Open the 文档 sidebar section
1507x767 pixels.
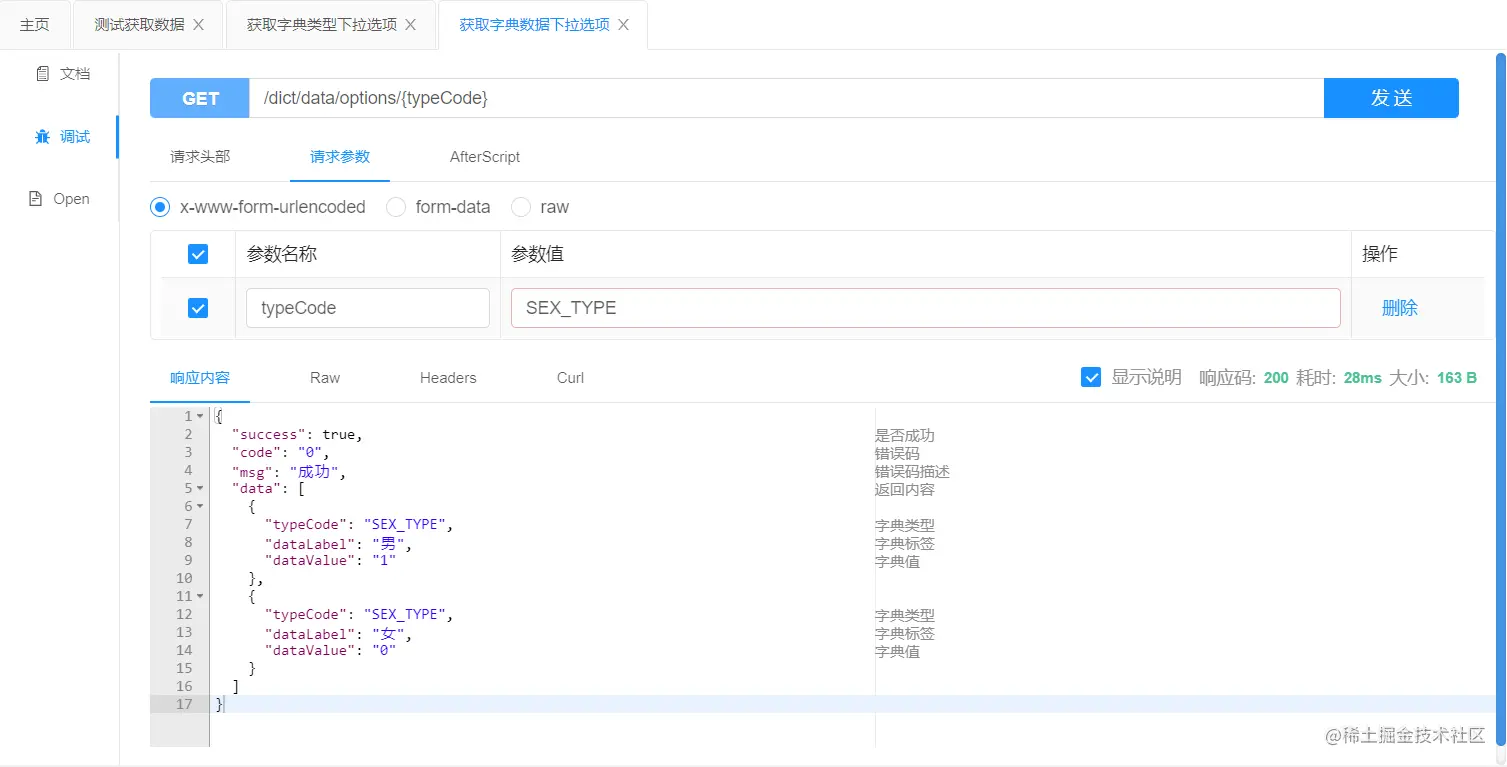tap(60, 74)
